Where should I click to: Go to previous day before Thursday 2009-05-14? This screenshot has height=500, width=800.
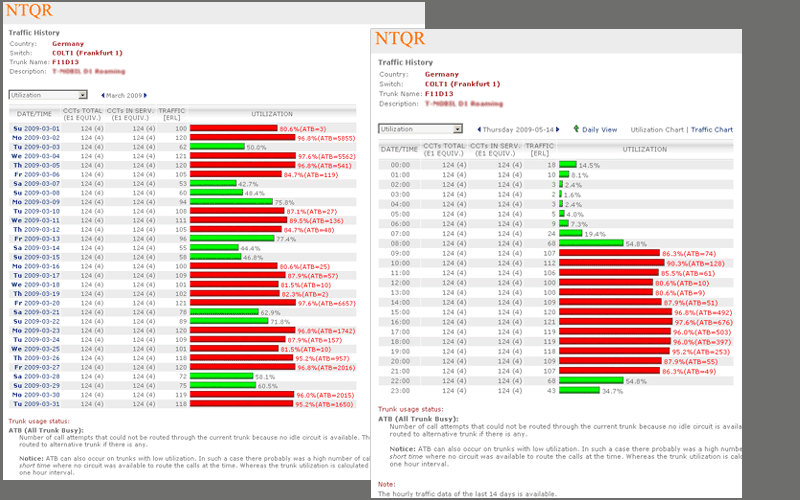coord(480,130)
